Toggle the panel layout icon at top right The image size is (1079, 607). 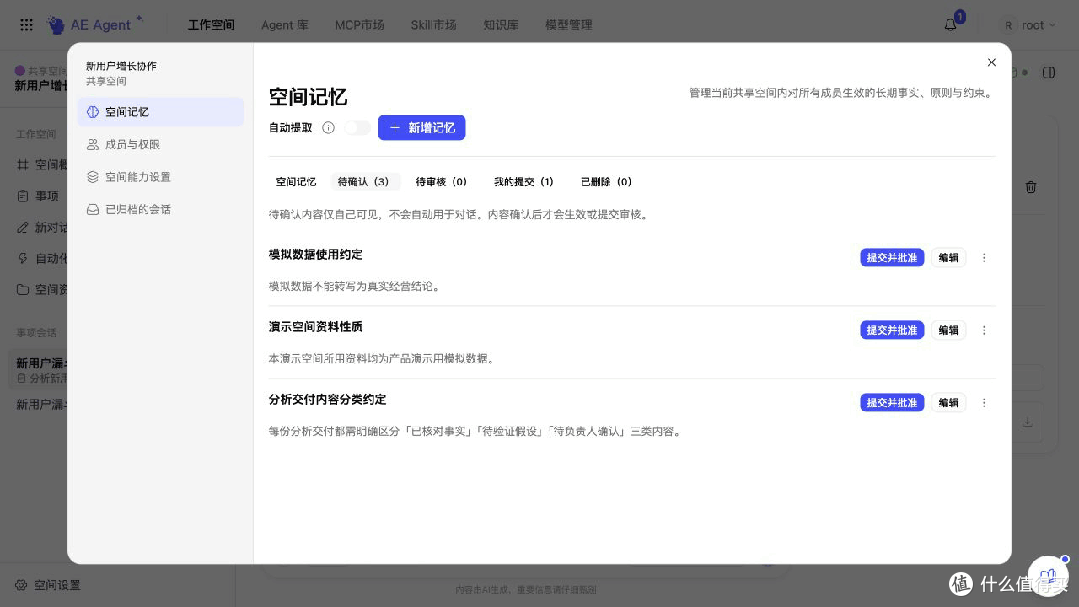(x=1049, y=72)
